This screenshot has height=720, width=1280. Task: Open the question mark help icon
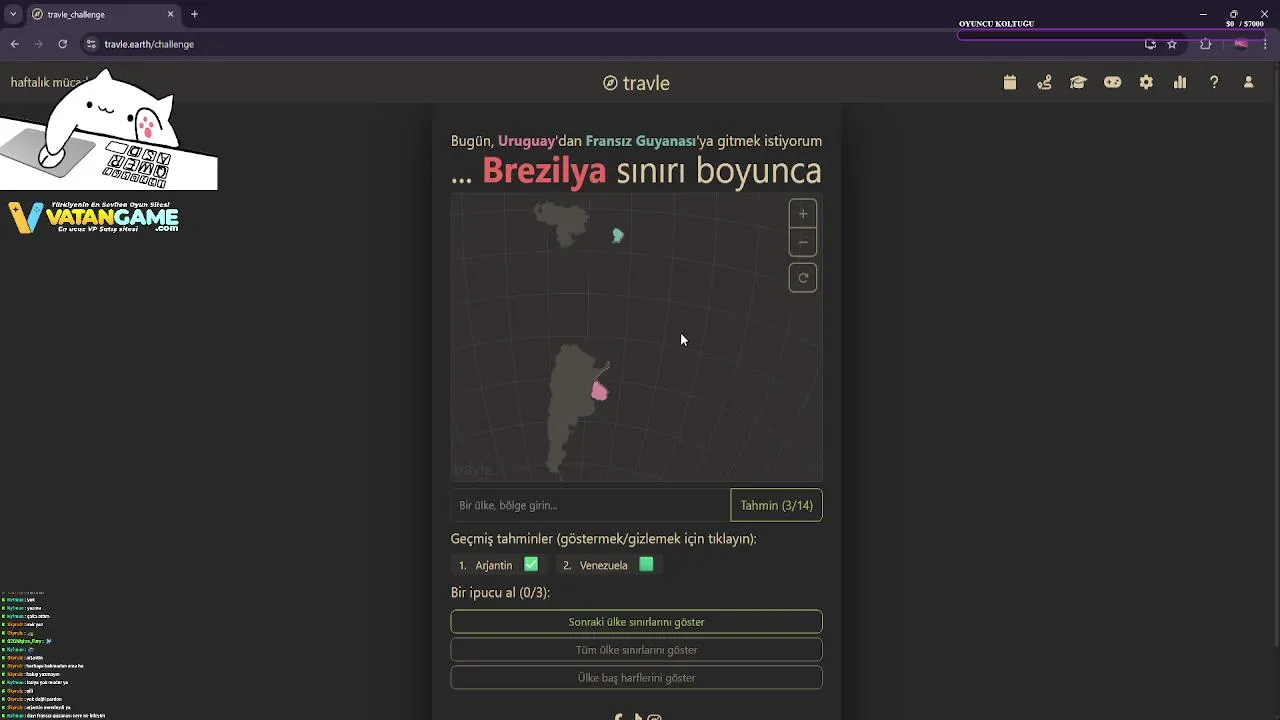1214,83
